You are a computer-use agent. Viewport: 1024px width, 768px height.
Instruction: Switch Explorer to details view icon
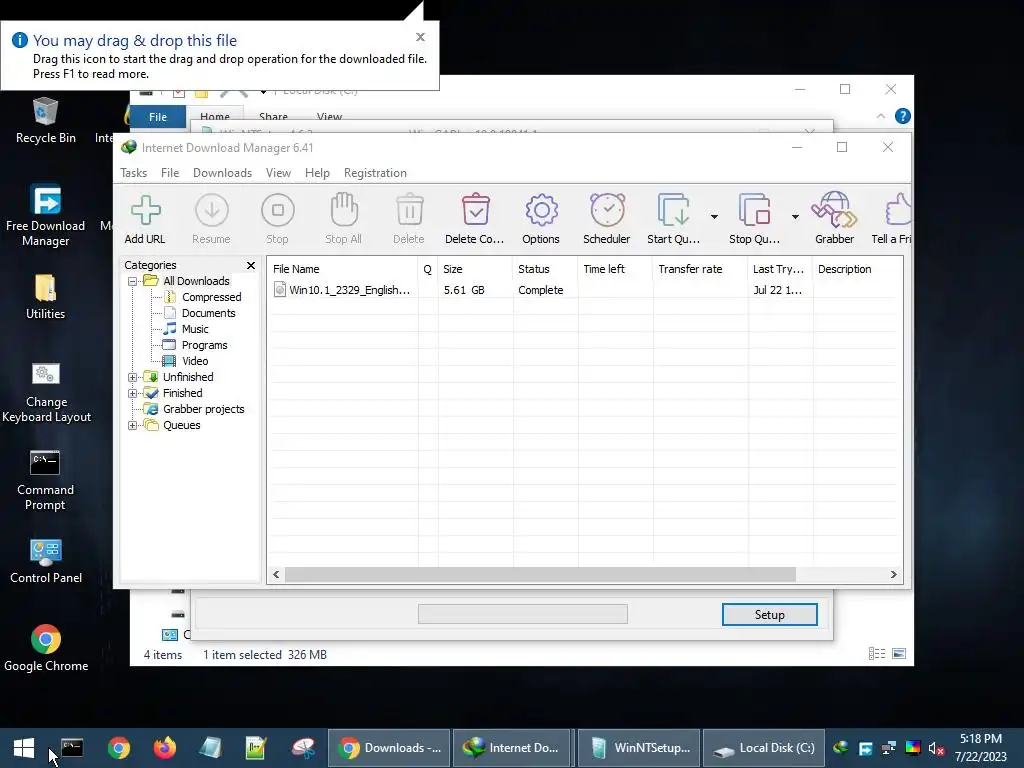pos(877,654)
